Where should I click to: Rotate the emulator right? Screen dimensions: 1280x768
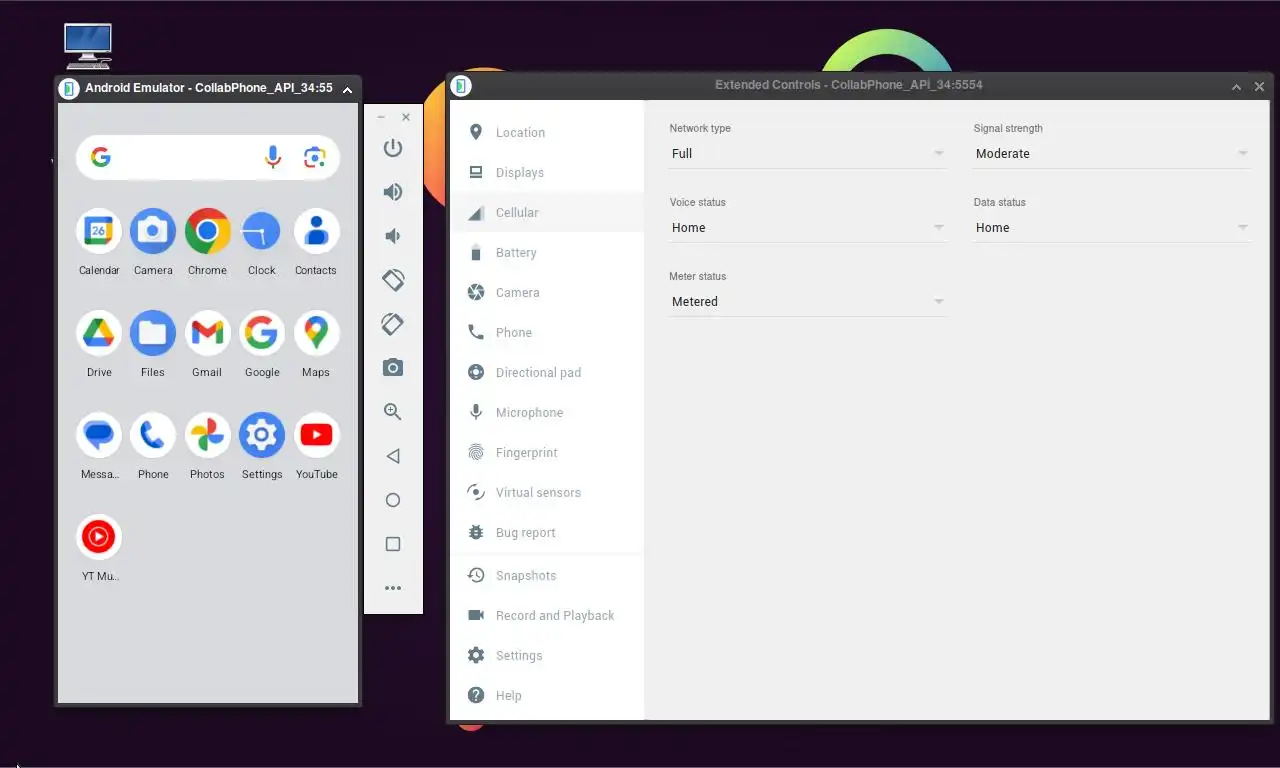pyautogui.click(x=393, y=324)
